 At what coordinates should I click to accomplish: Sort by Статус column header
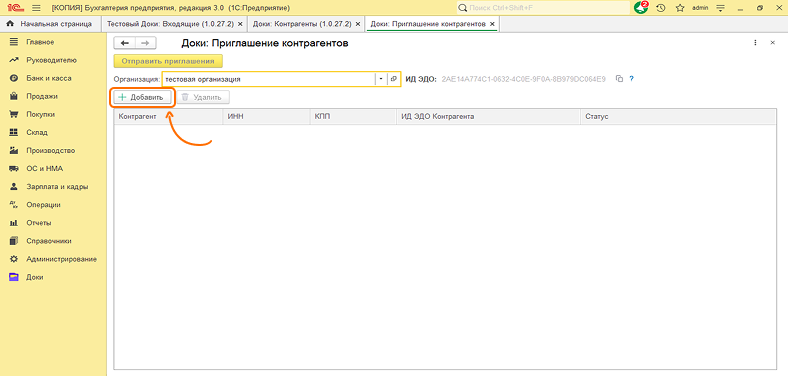tap(678, 117)
